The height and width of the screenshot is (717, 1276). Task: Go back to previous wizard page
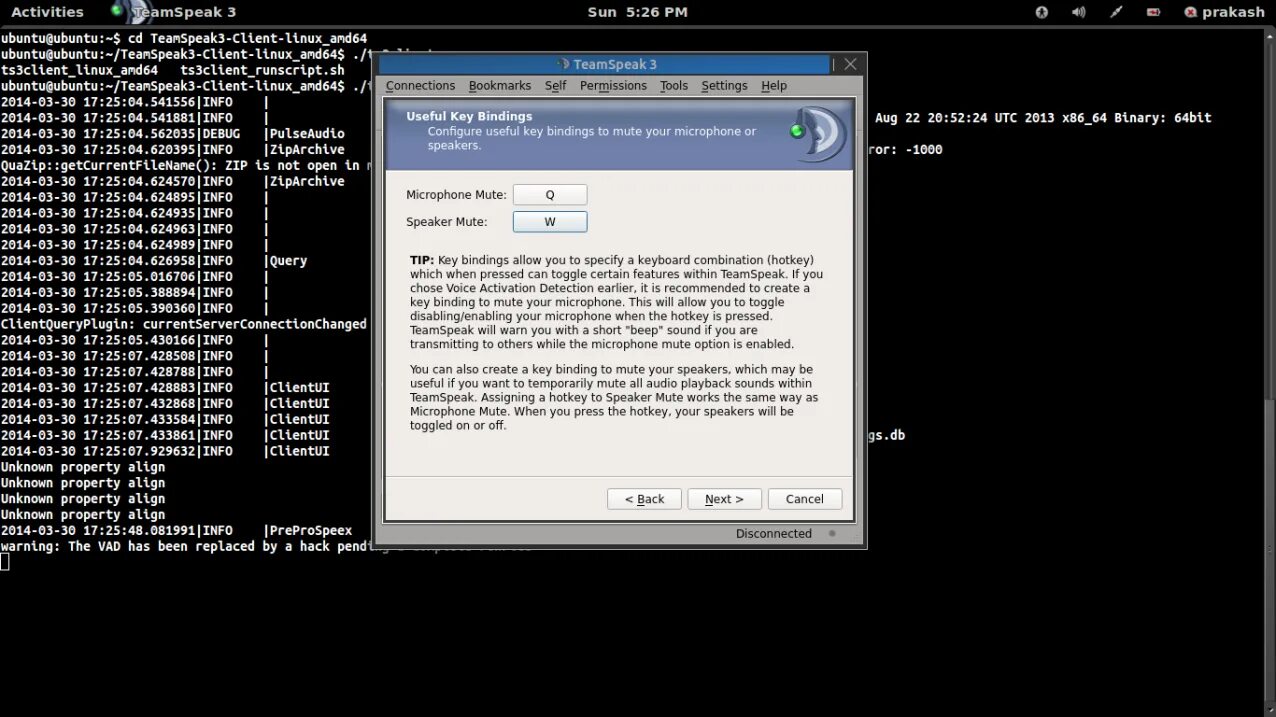click(644, 499)
